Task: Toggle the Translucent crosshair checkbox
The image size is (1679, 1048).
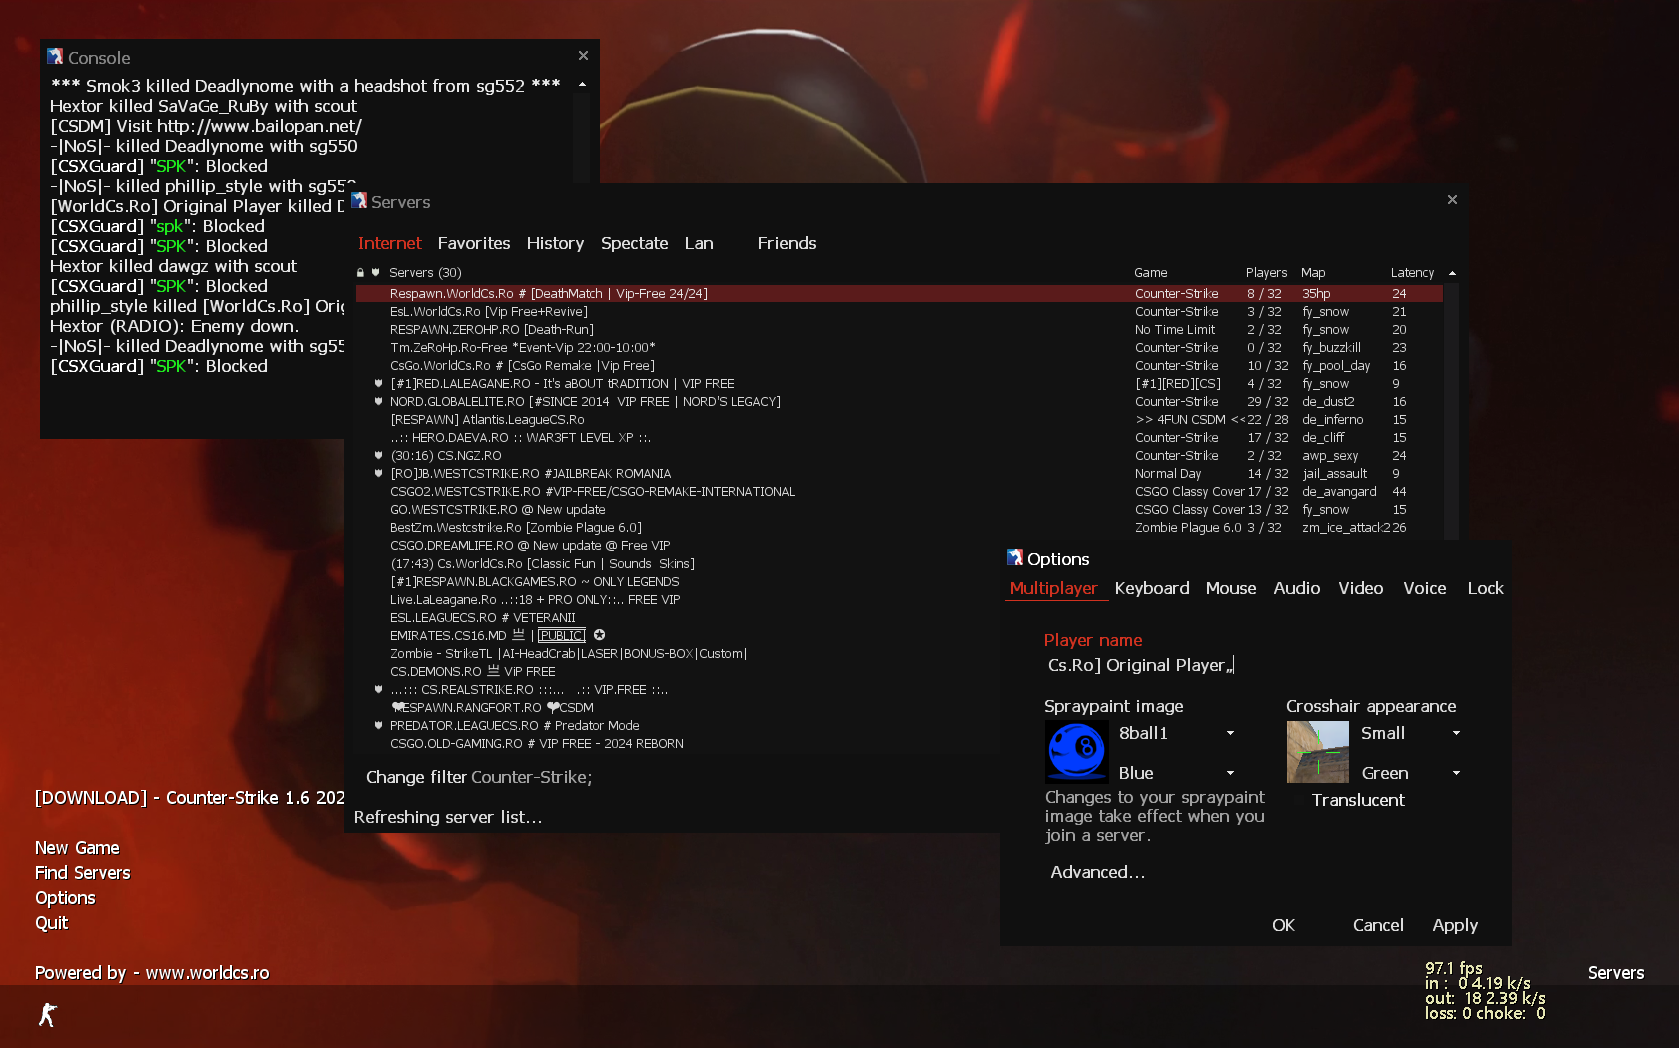Action: 1300,800
